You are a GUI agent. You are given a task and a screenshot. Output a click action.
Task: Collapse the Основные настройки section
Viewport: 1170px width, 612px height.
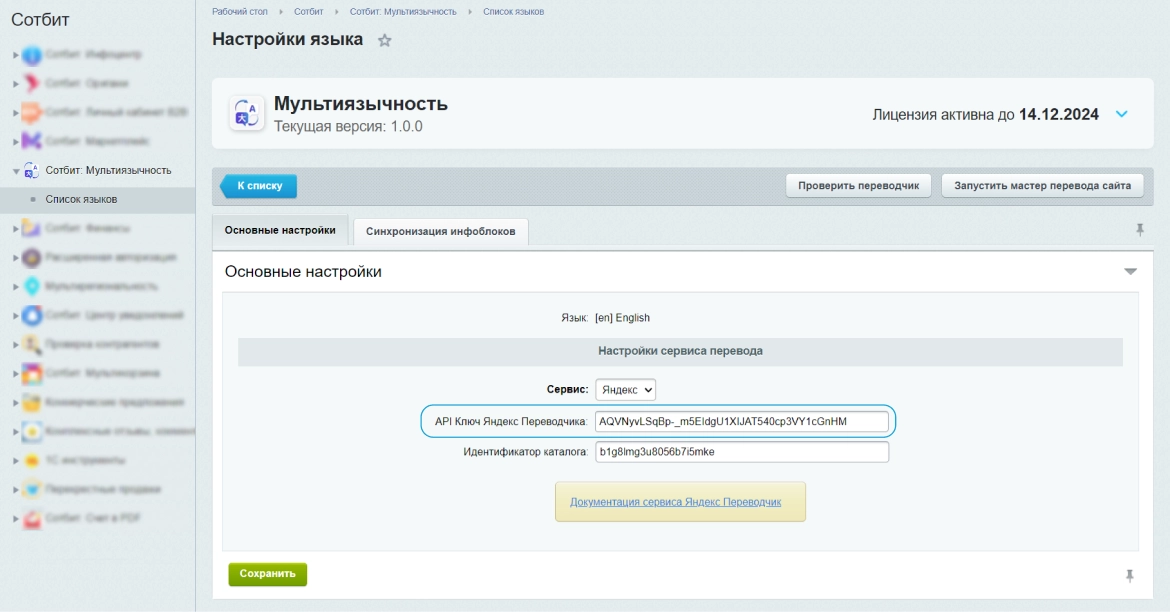(x=1130, y=272)
